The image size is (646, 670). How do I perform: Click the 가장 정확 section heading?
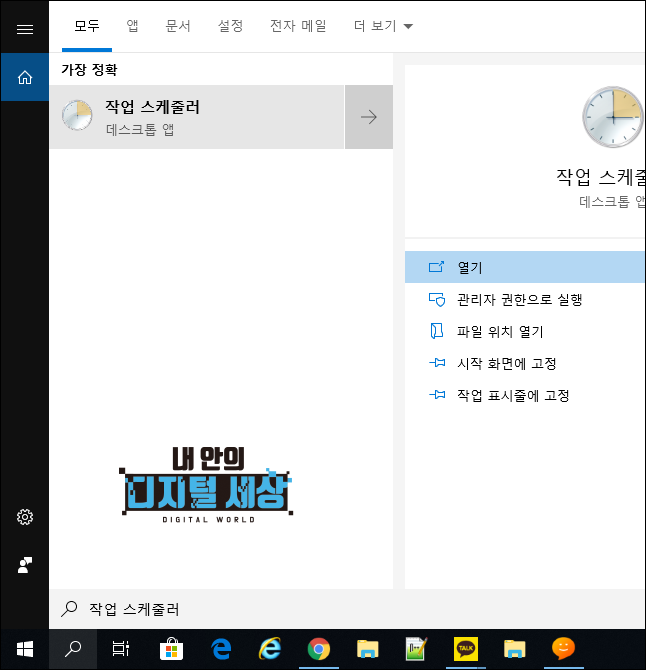pos(89,69)
